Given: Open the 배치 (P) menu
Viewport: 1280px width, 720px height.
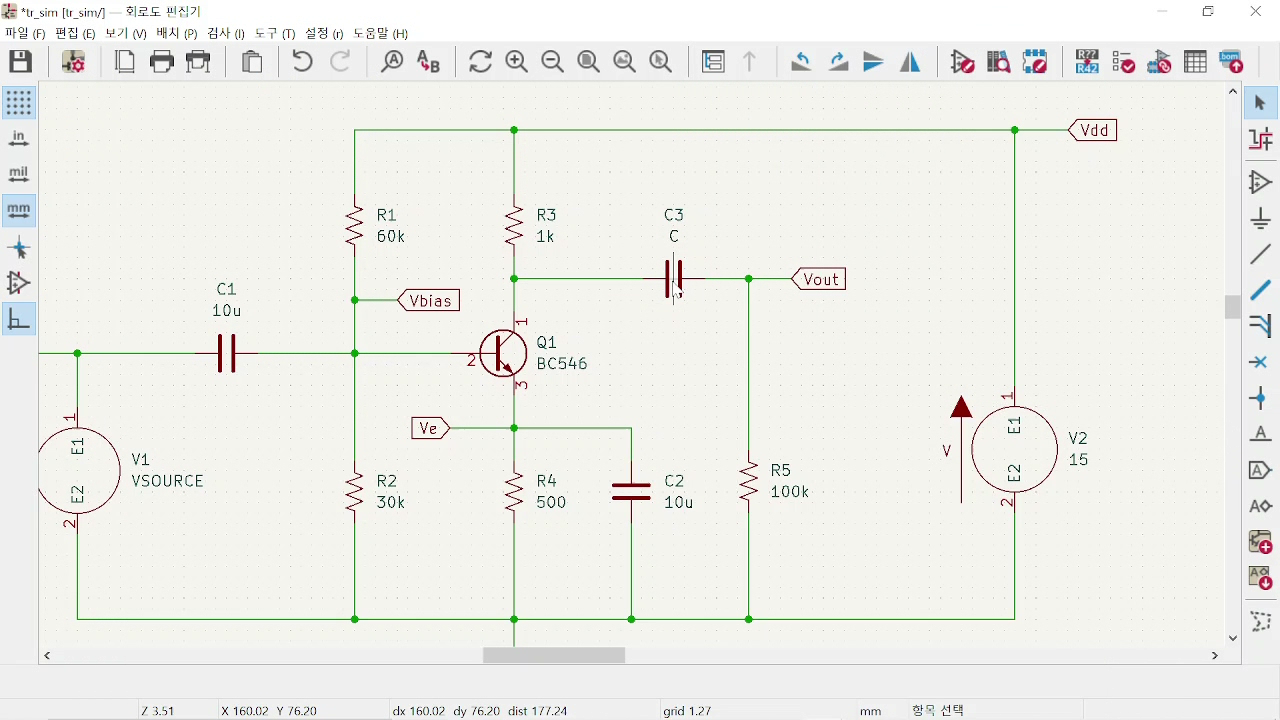Looking at the screenshot, I should pos(176,33).
